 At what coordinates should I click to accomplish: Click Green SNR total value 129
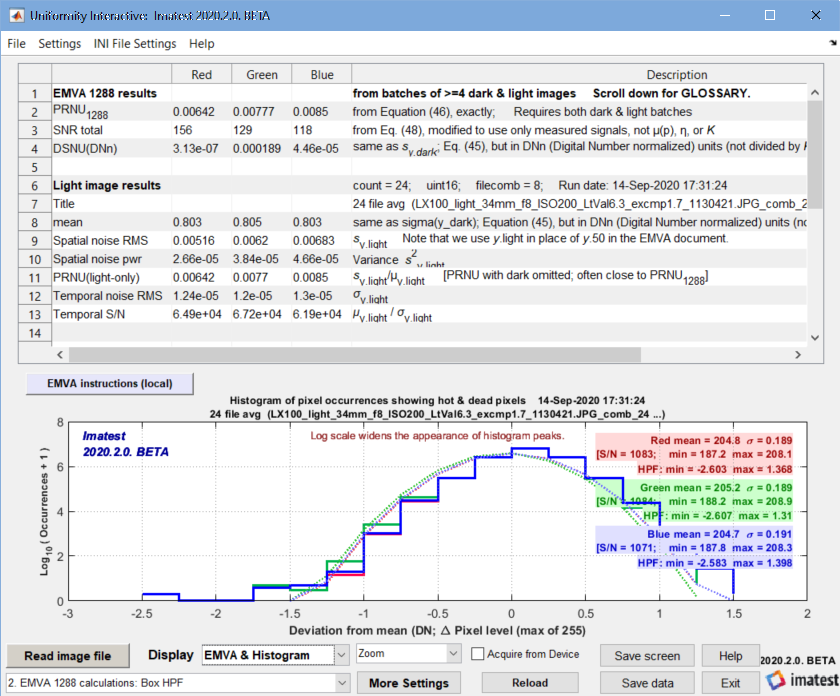point(261,130)
